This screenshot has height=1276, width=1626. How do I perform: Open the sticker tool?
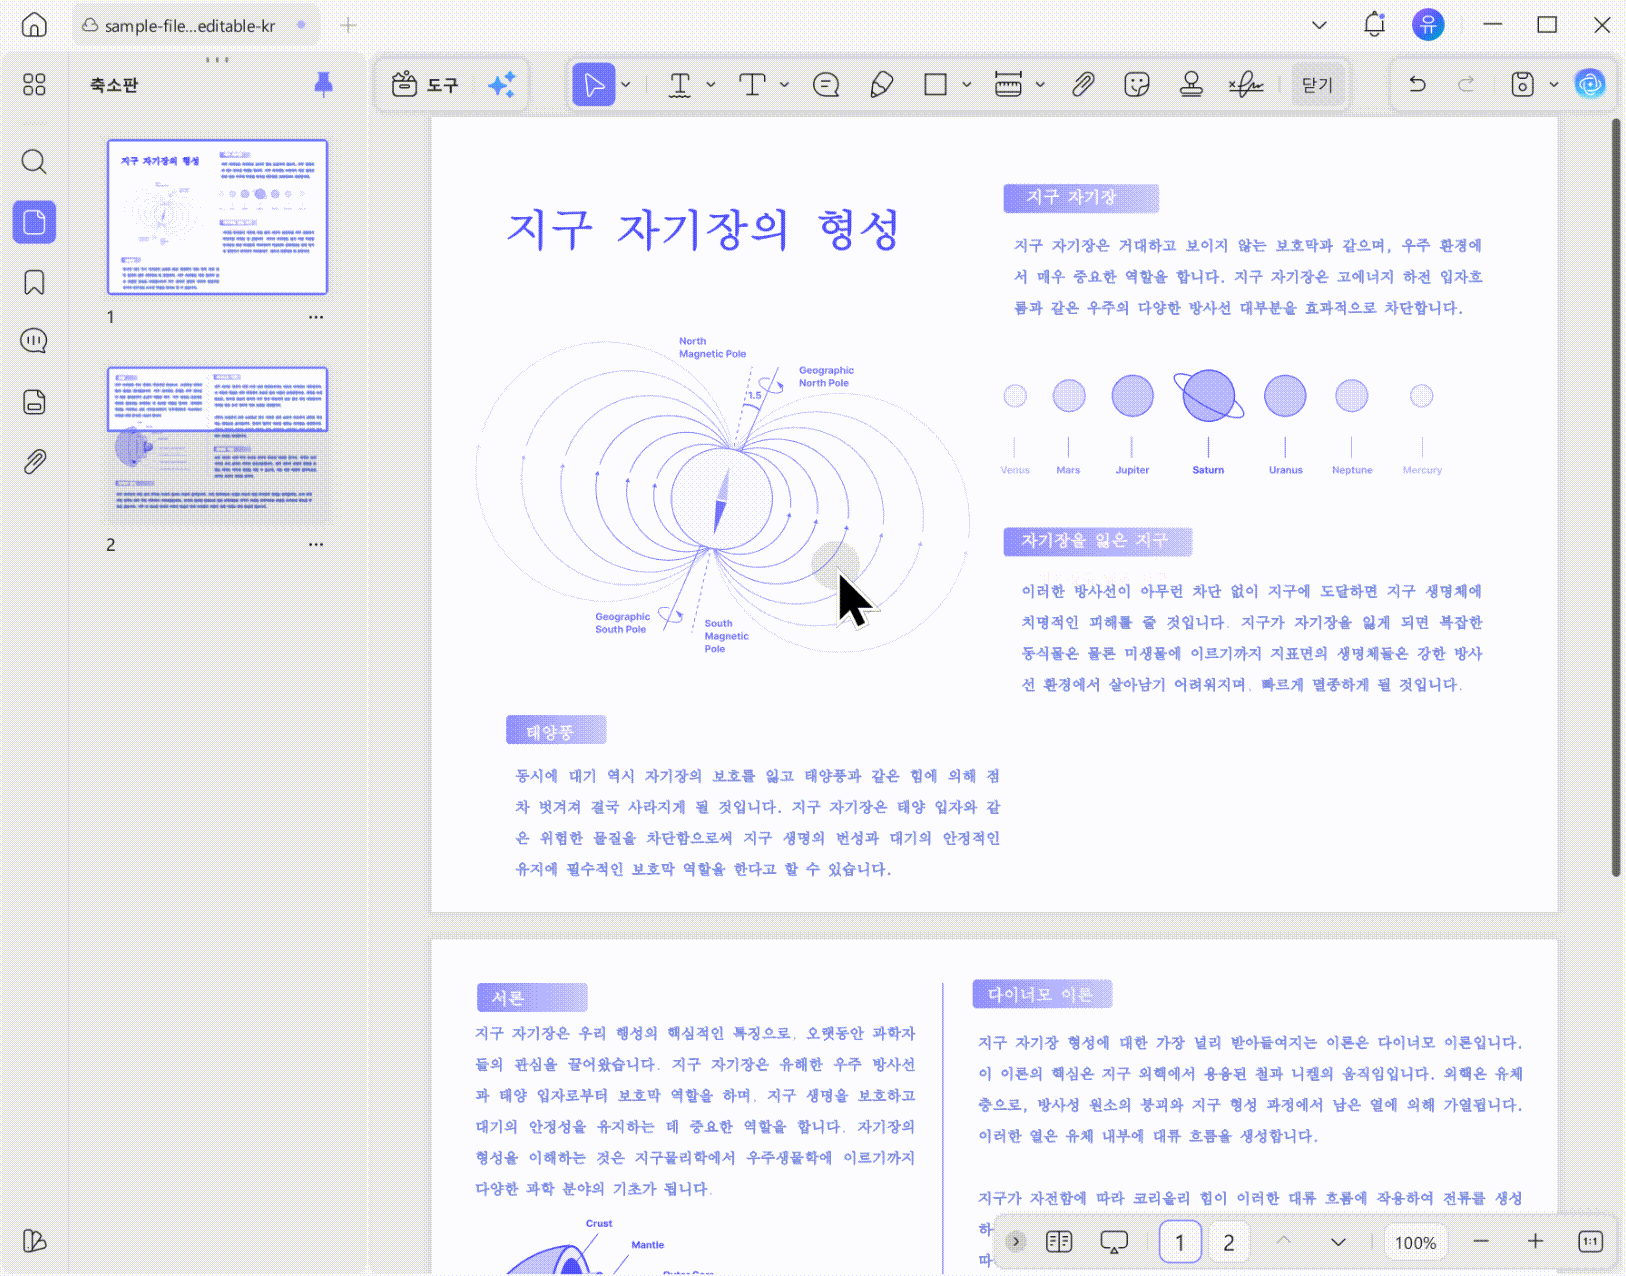[x=1137, y=85]
